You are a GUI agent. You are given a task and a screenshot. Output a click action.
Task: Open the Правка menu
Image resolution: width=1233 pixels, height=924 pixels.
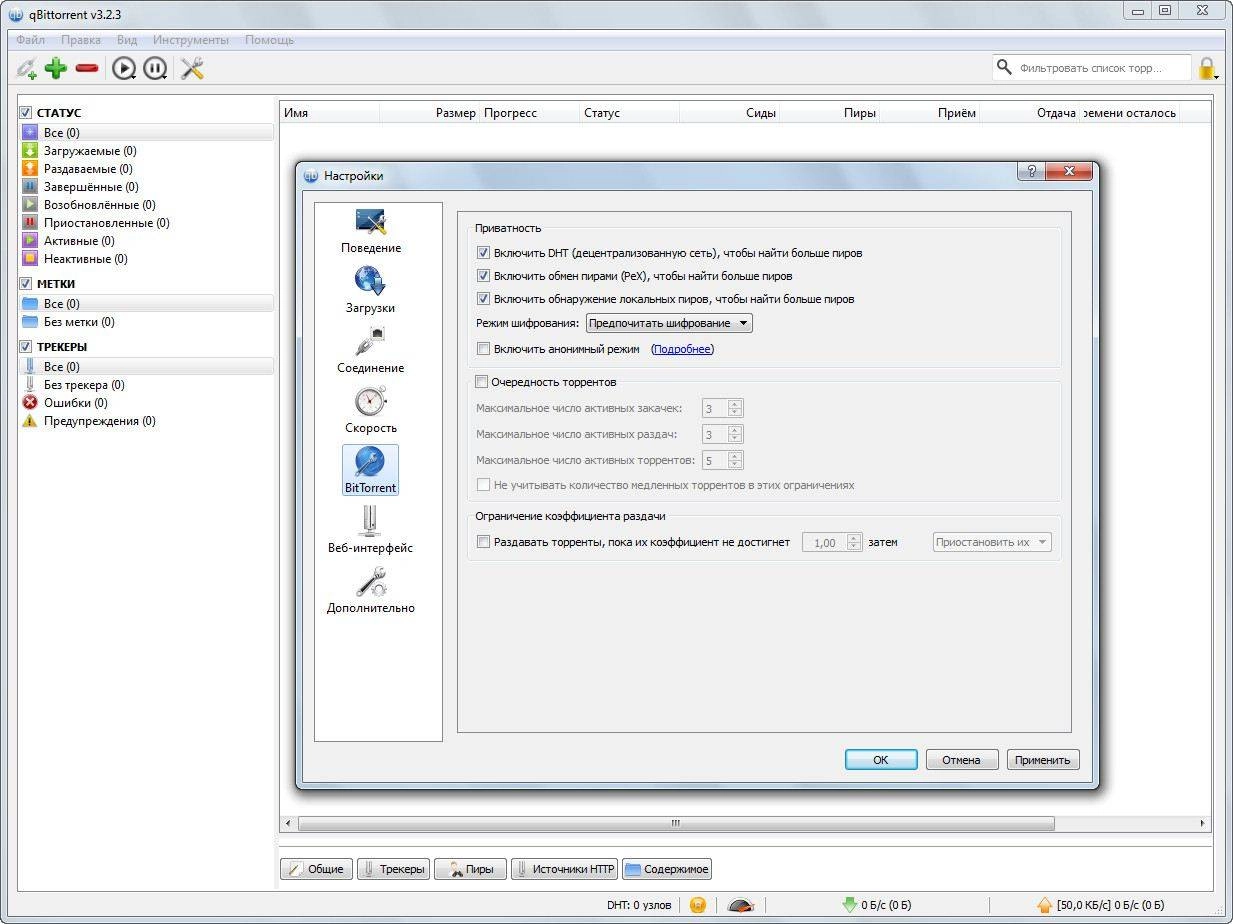click(x=80, y=40)
